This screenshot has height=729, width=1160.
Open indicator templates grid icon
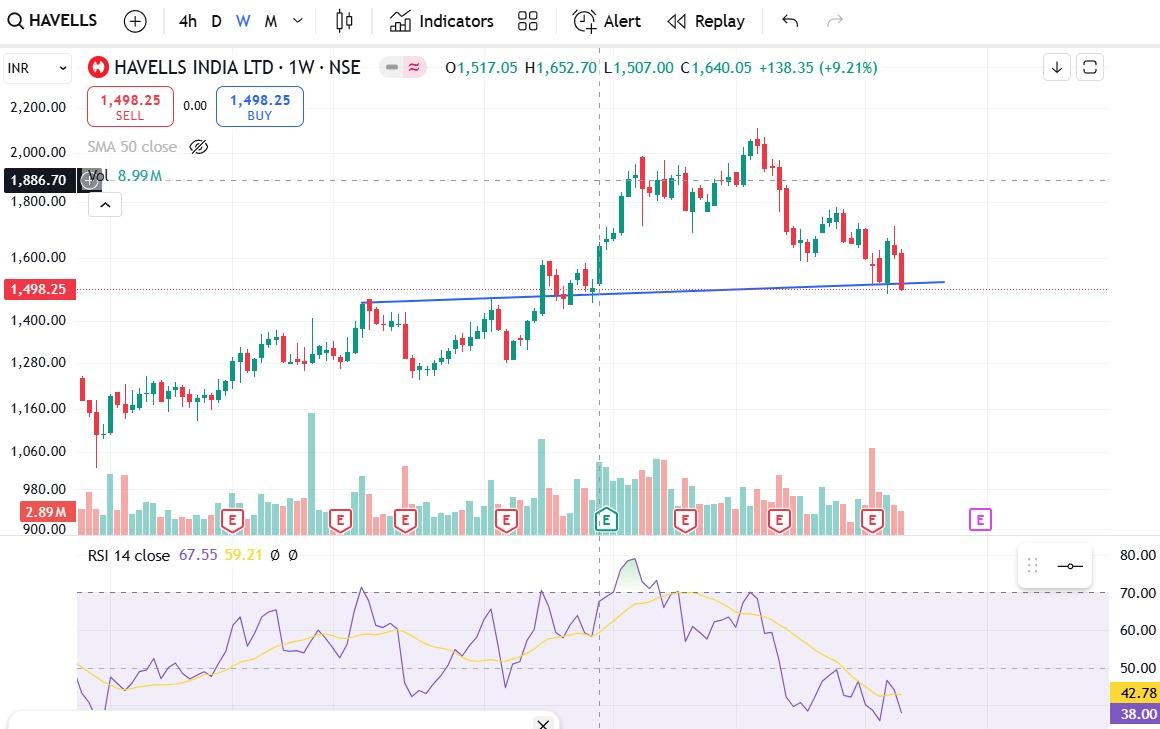click(527, 21)
